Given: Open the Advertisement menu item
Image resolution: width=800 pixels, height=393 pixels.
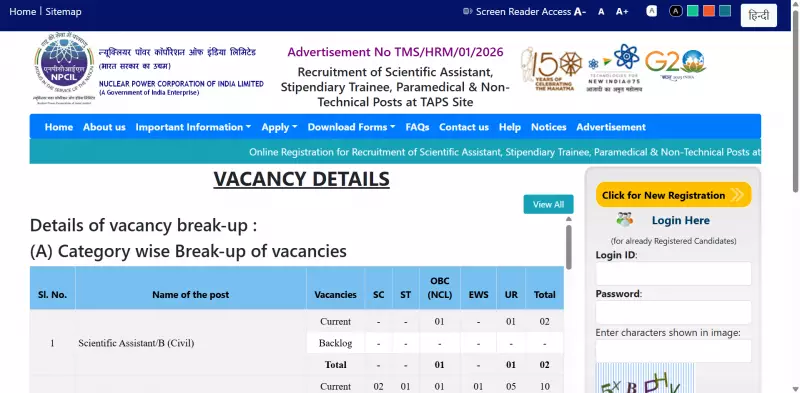Looking at the screenshot, I should (611, 127).
